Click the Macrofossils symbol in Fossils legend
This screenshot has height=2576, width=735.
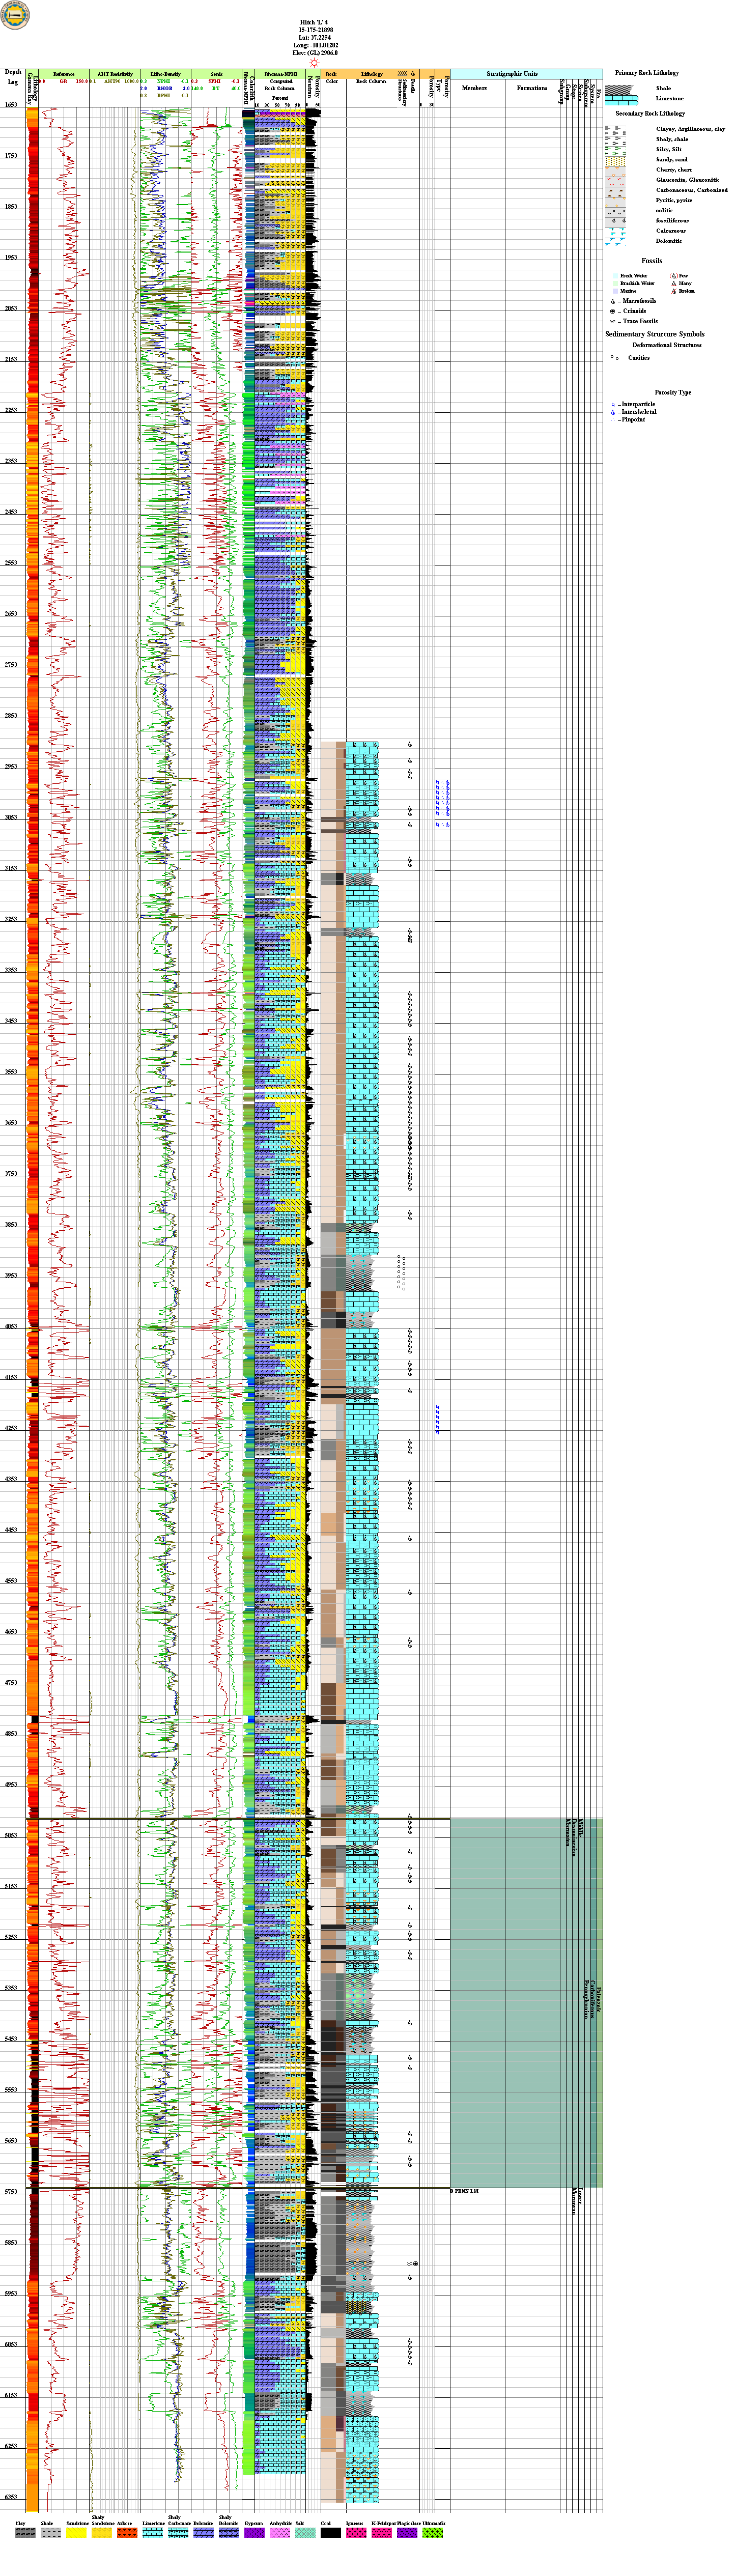tap(613, 301)
